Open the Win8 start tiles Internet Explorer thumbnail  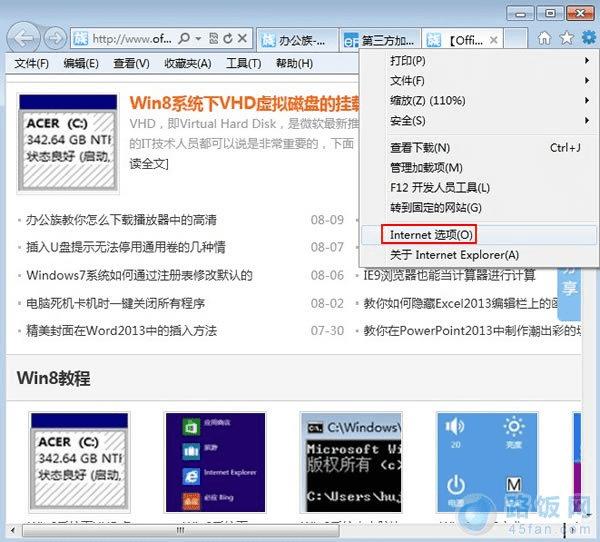click(x=215, y=462)
